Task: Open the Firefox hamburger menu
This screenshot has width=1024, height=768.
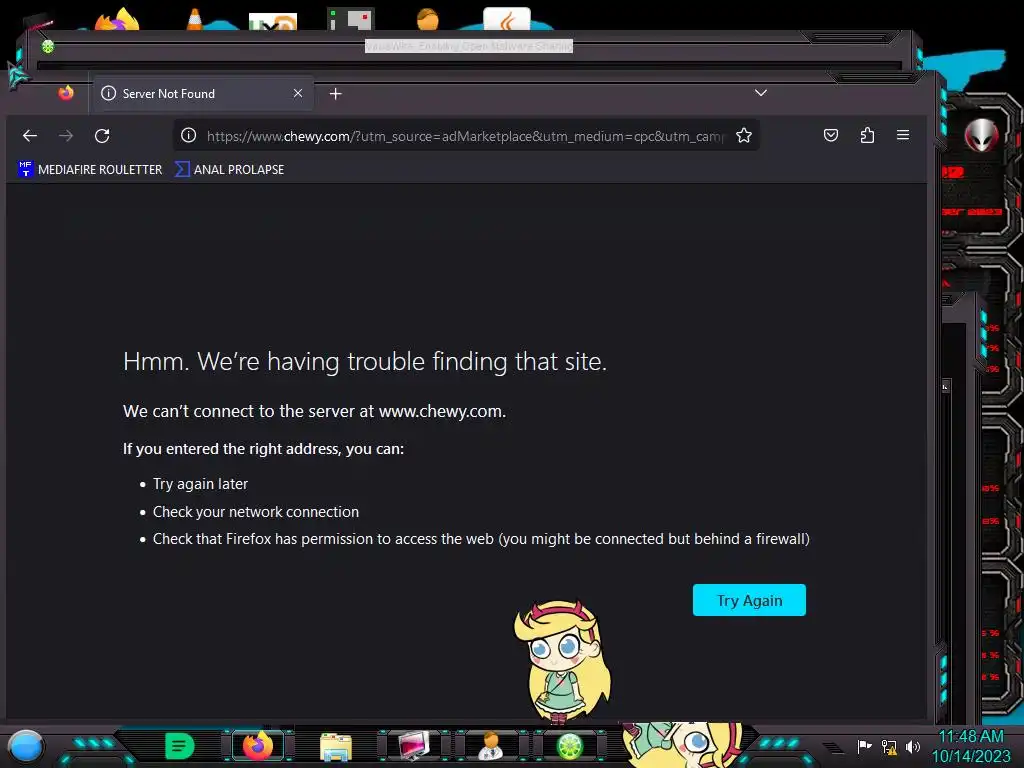Action: pyautogui.click(x=903, y=135)
